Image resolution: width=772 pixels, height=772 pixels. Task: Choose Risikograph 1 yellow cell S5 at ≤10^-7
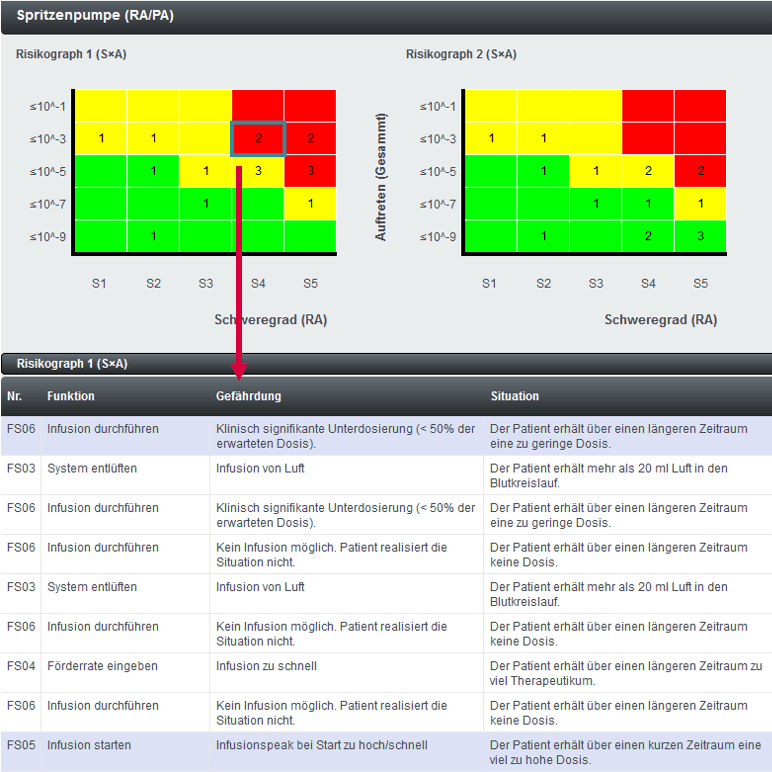[x=310, y=204]
